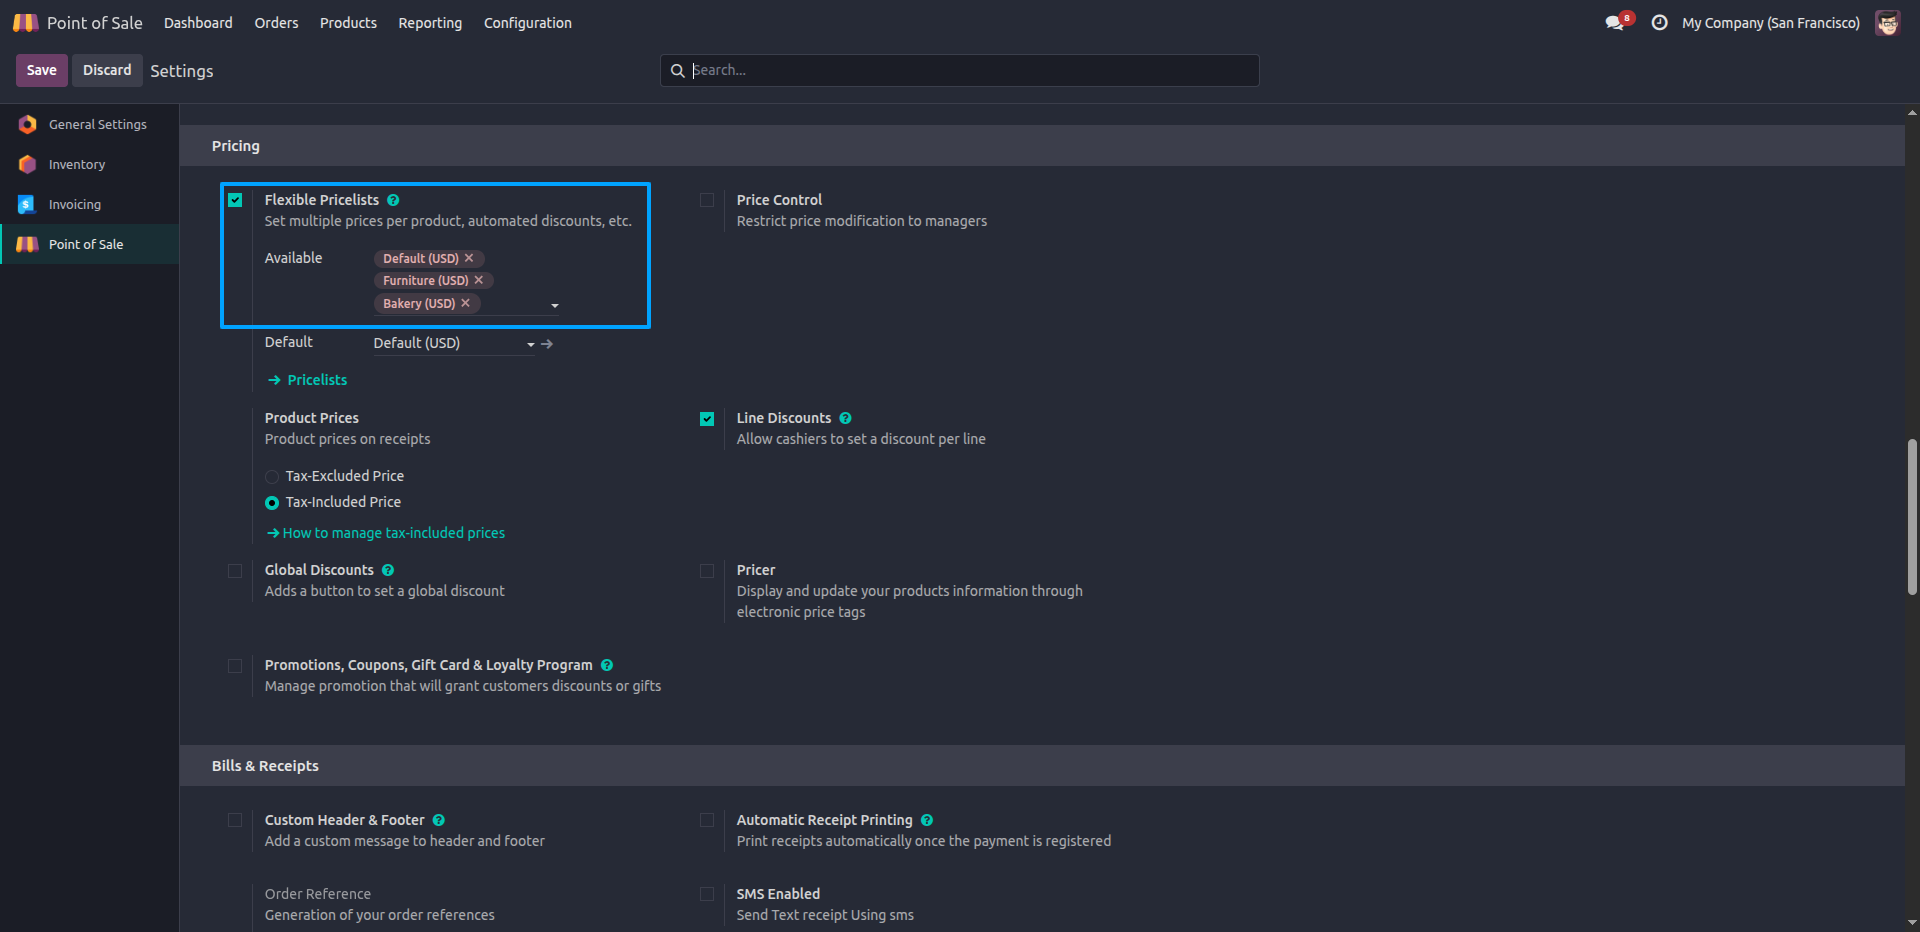This screenshot has width=1920, height=932.
Task: Click Point of Sale app logo icon
Action: click(26, 22)
